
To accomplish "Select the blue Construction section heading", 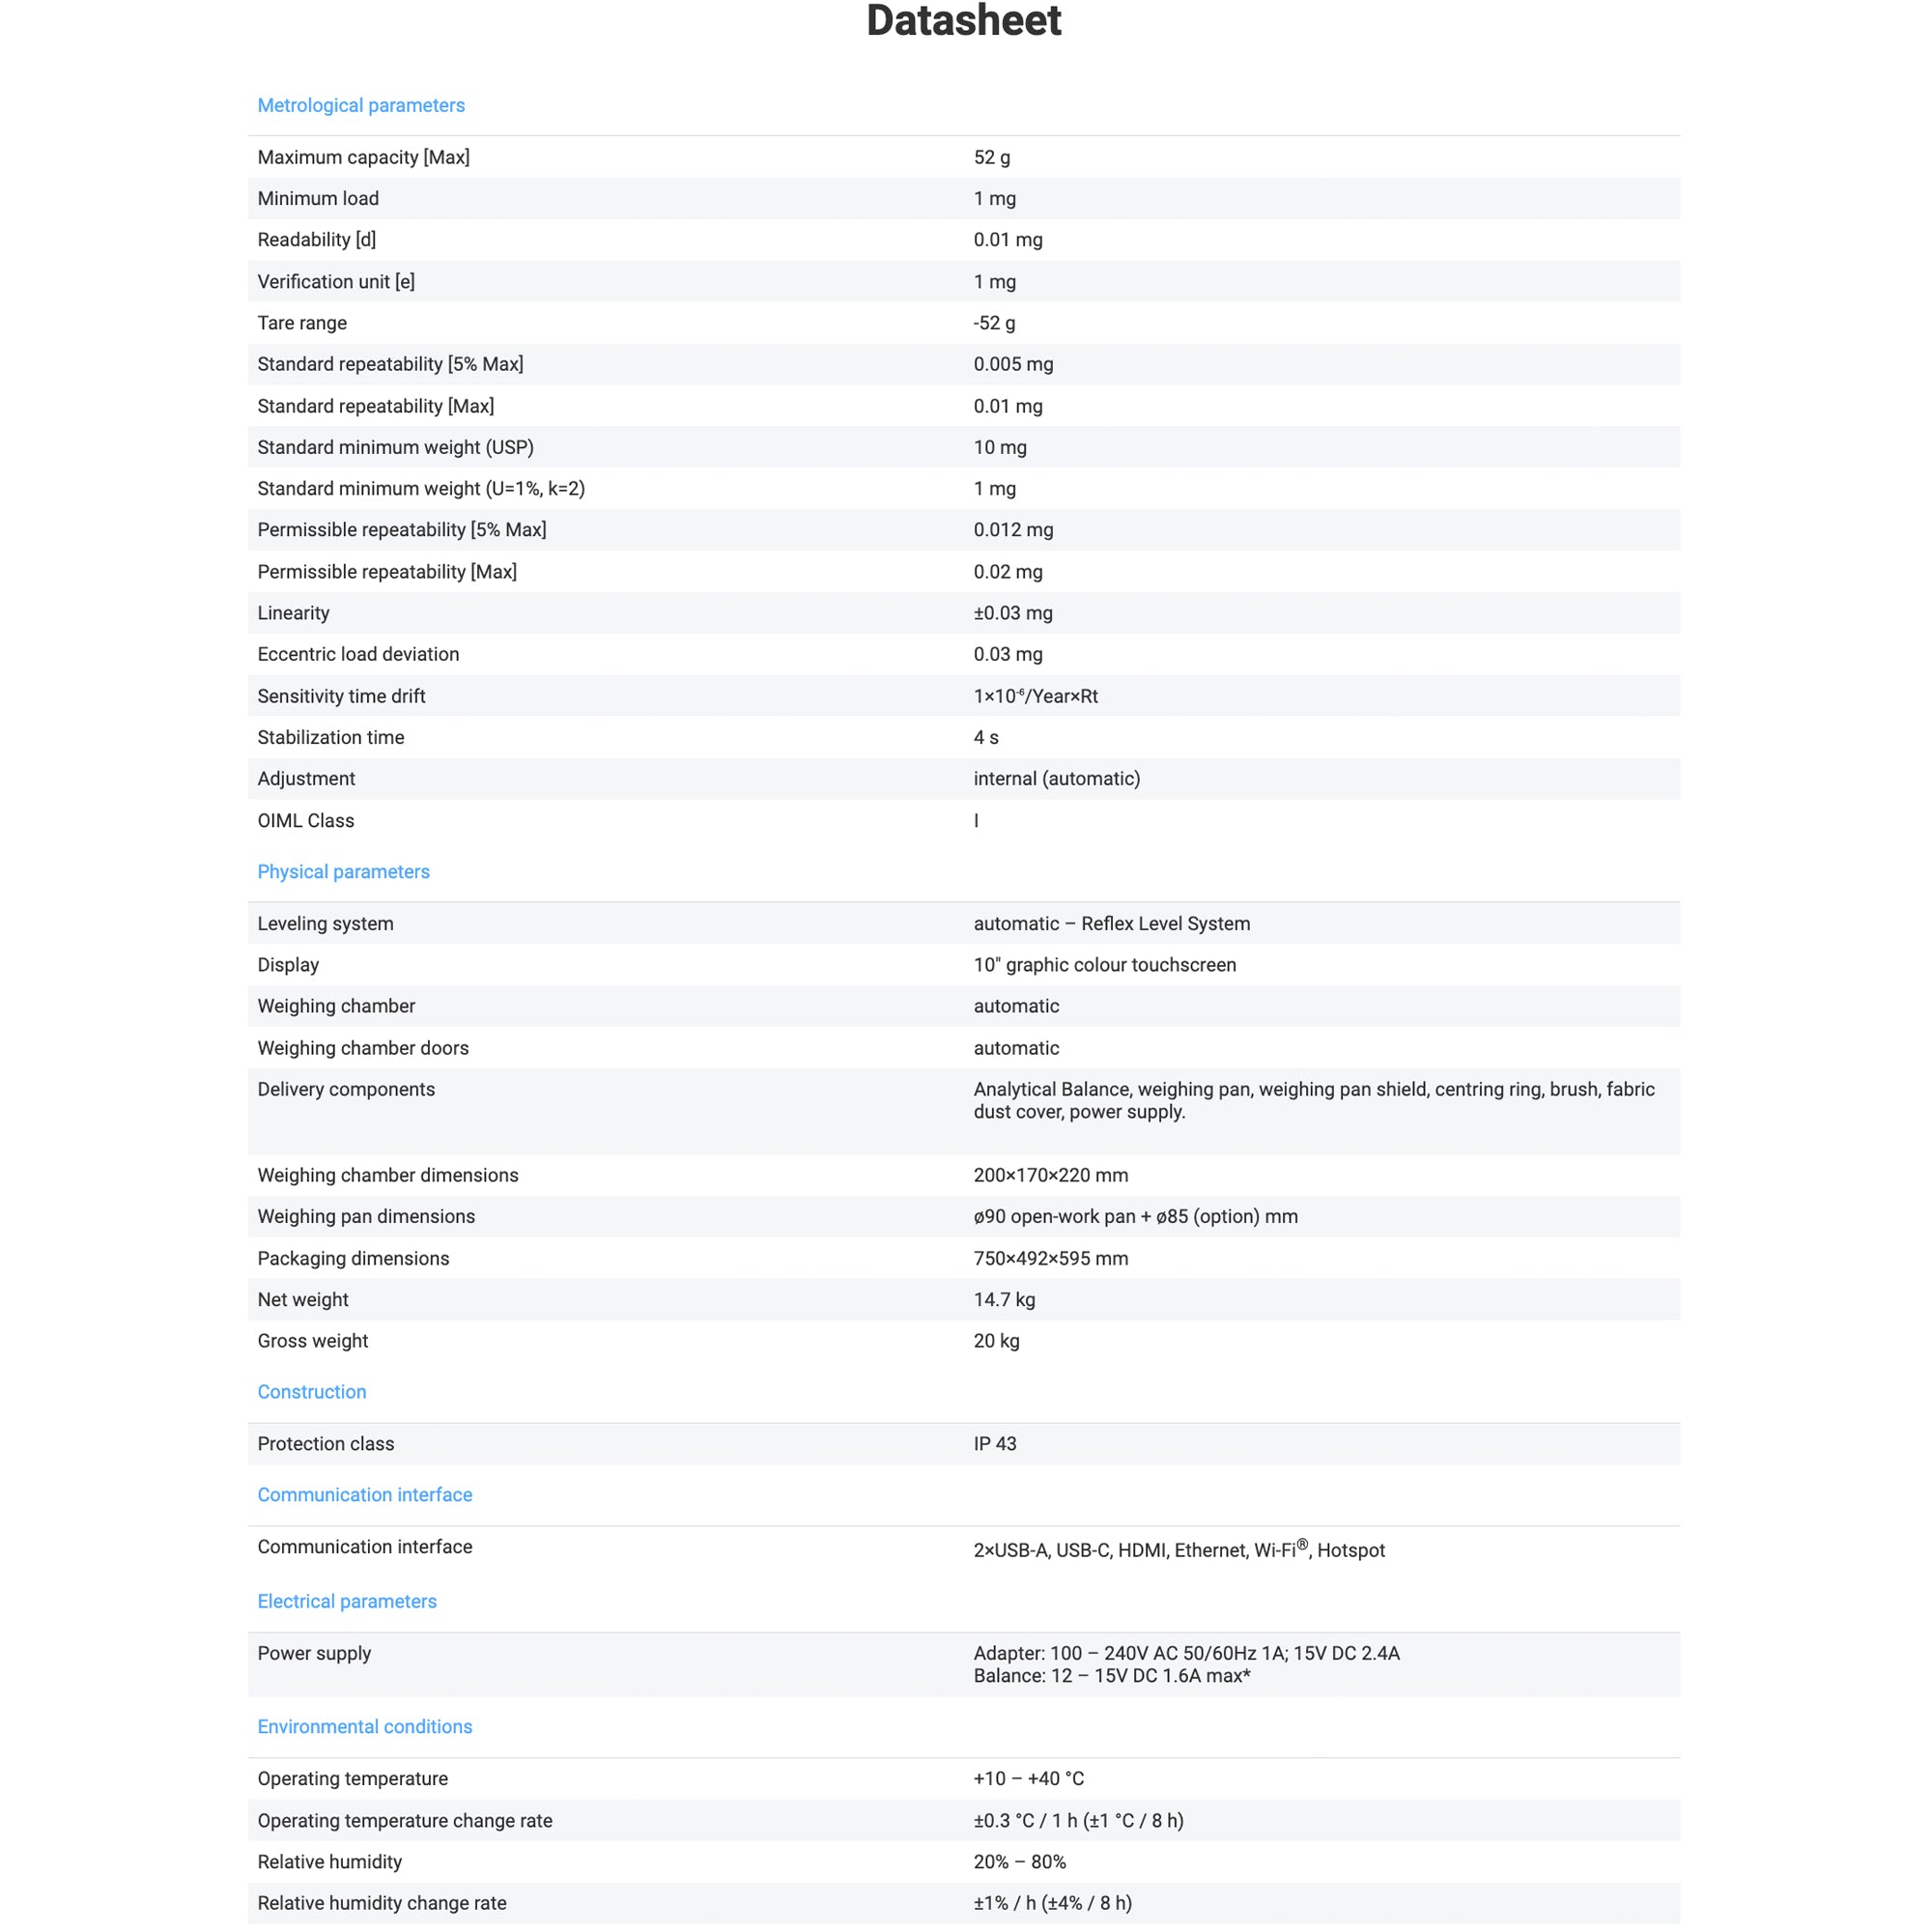I will [311, 1391].
